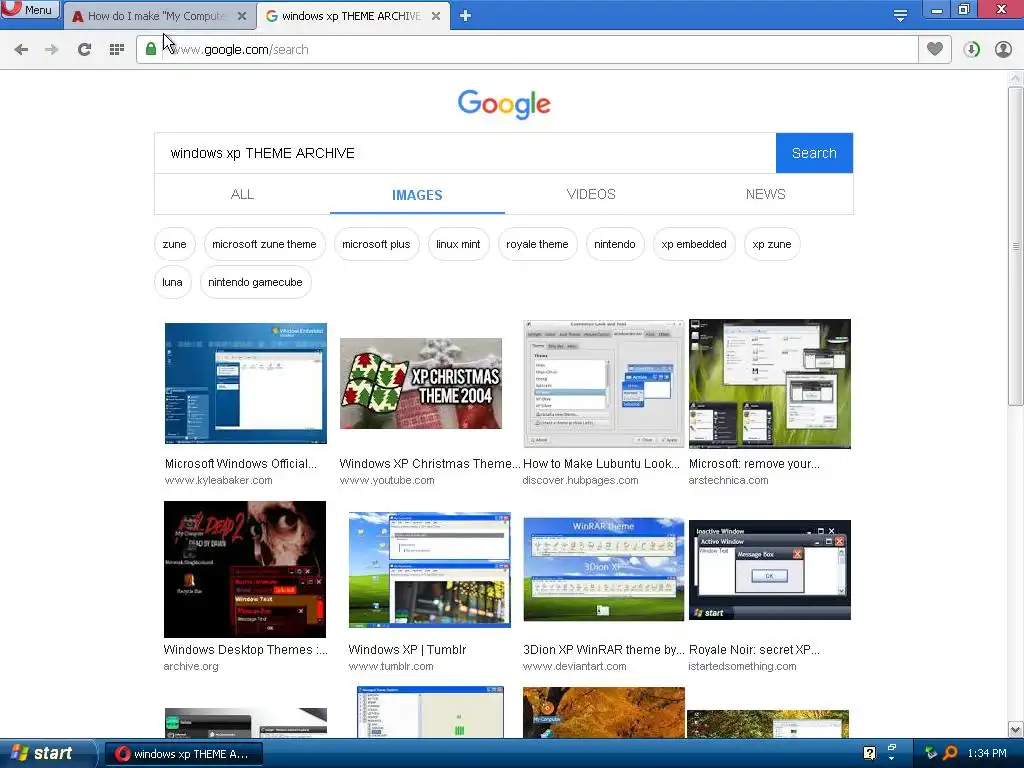Viewport: 1024px width, 768px height.
Task: Open 'Microsoft Windows Official...' result title
Action: click(x=240, y=464)
